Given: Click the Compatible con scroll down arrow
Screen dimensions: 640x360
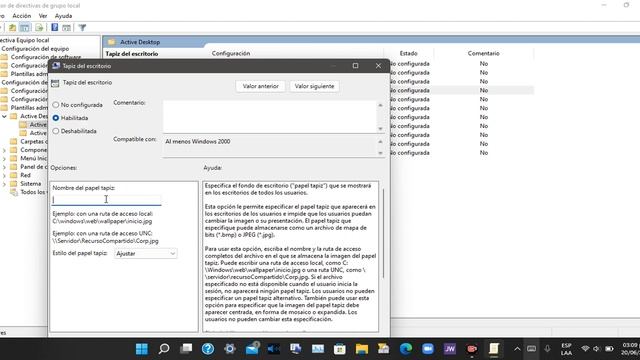Looking at the screenshot, I should click(x=380, y=153).
